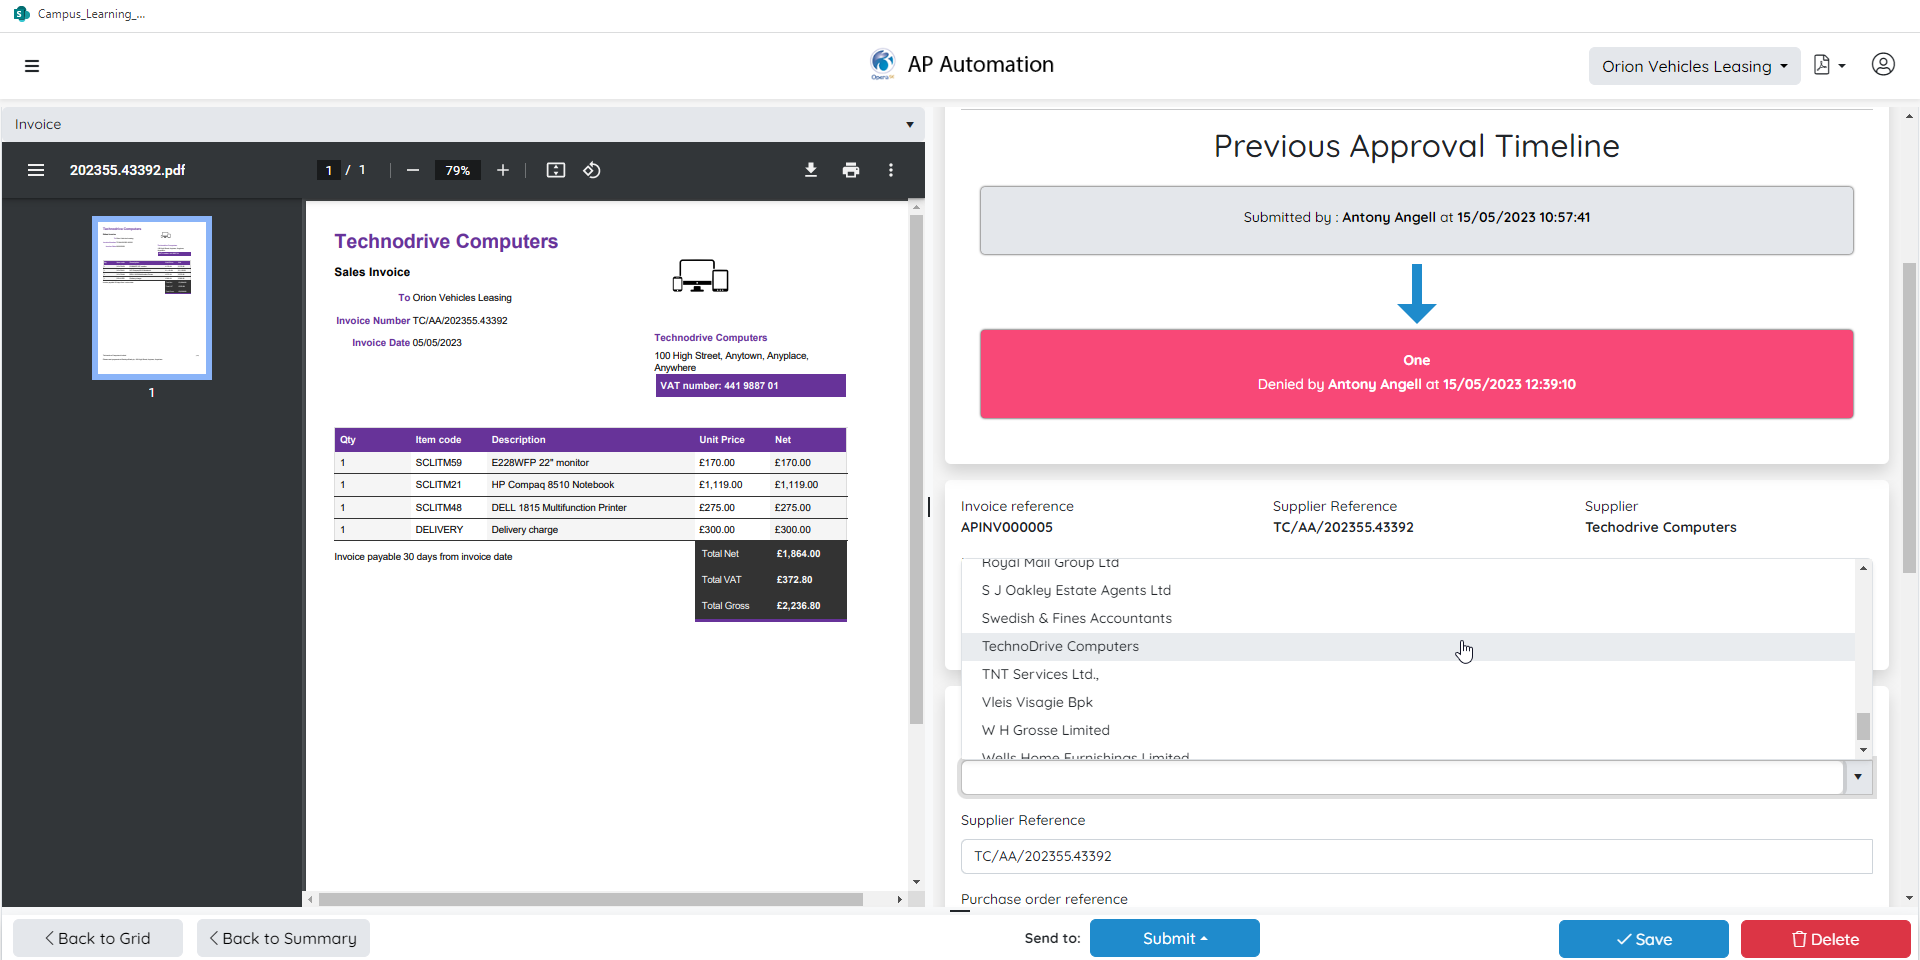Click the Campus_Learning browser tab
This screenshot has height=960, width=1920.
coord(80,14)
